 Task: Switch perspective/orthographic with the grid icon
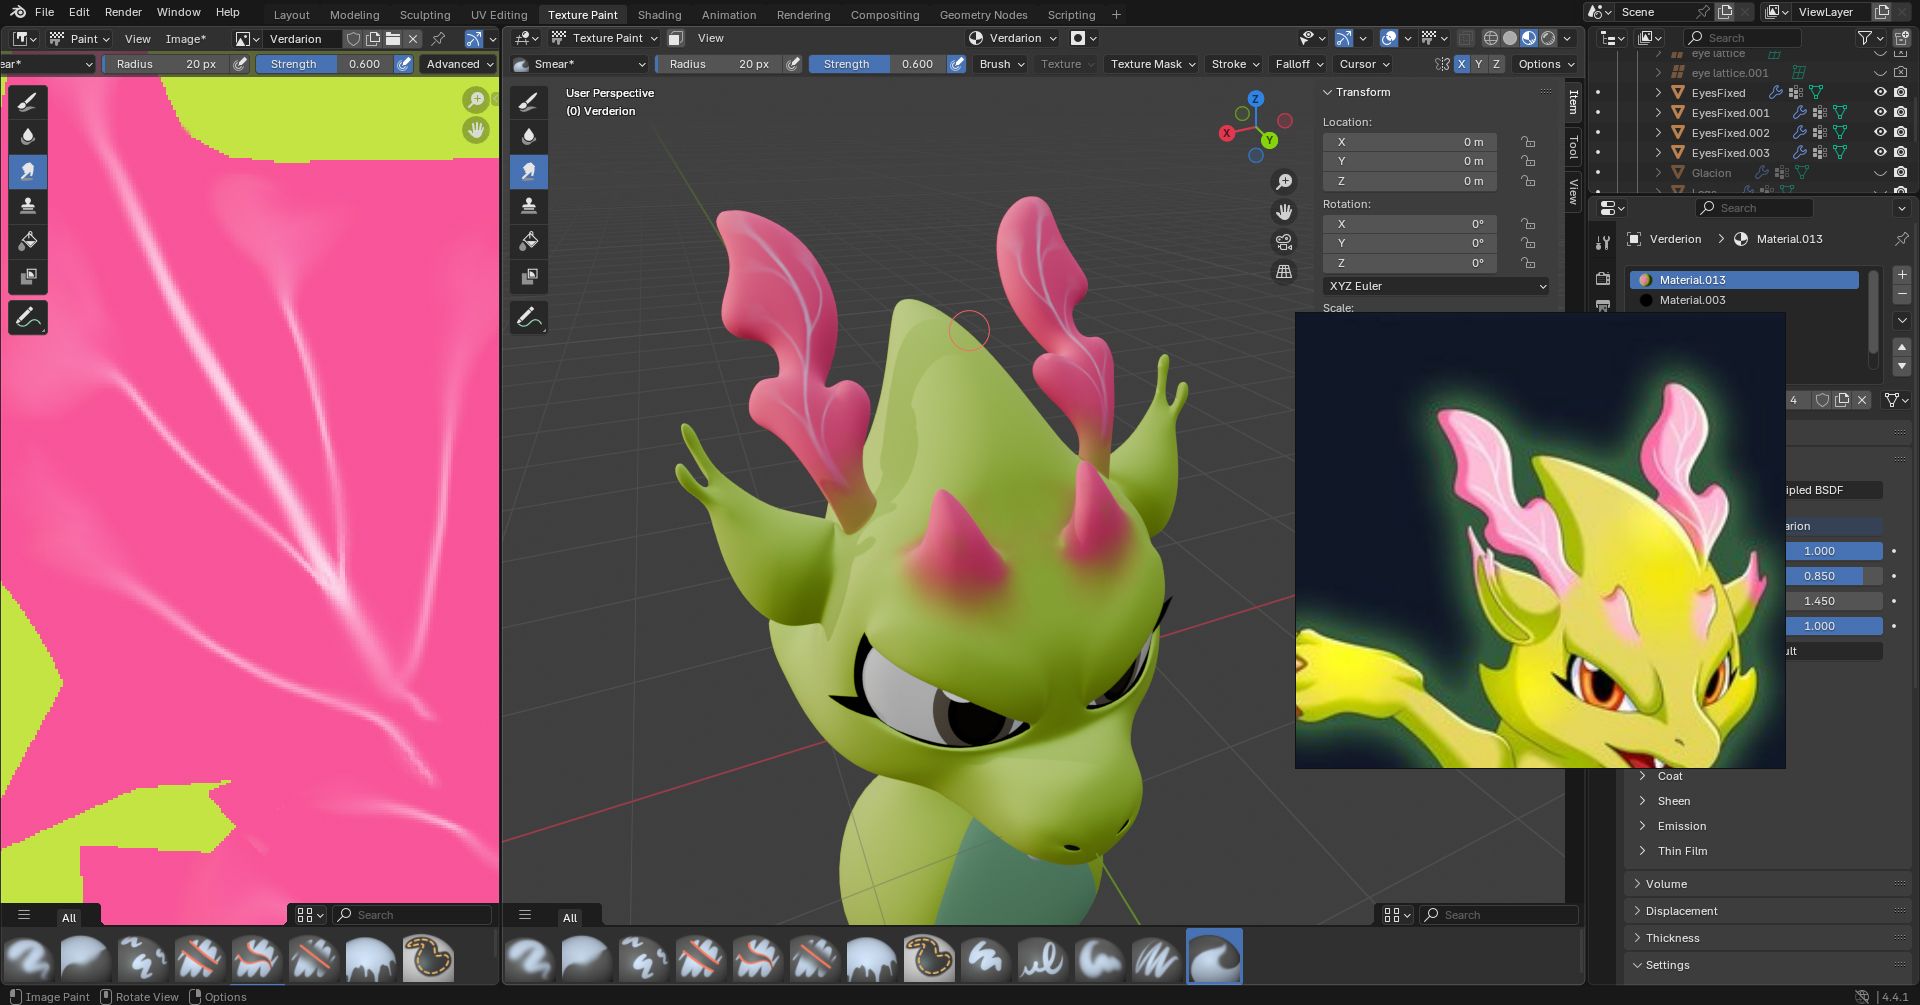(x=1284, y=272)
